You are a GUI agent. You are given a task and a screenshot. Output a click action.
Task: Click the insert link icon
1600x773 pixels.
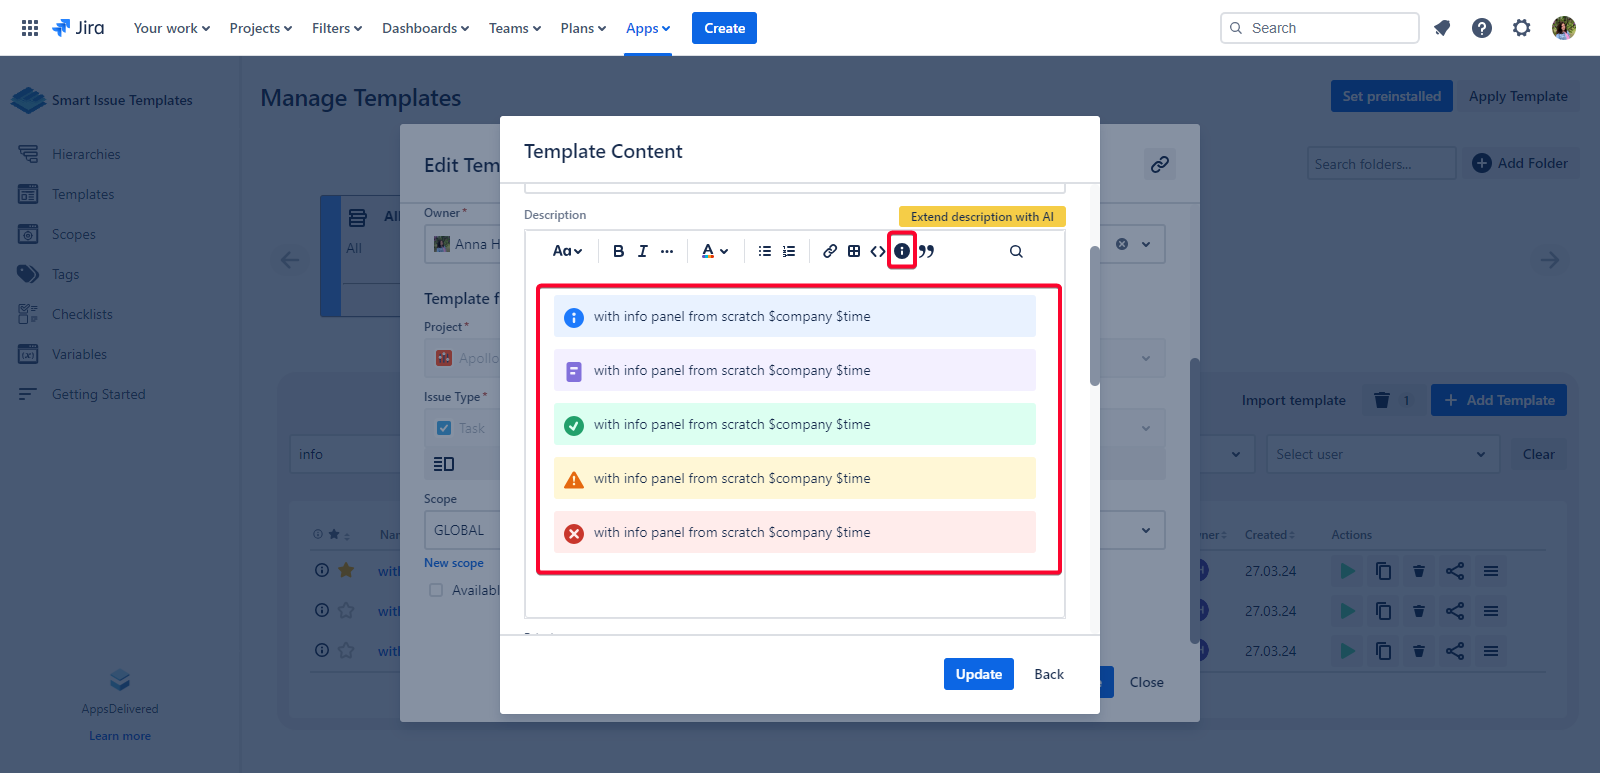pos(830,251)
